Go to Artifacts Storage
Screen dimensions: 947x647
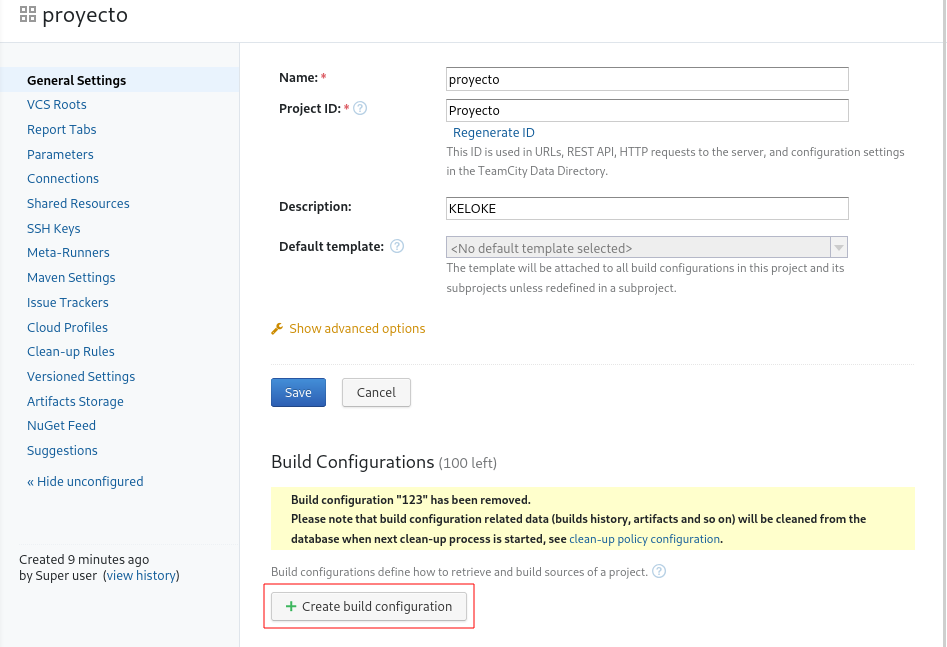[x=75, y=402]
